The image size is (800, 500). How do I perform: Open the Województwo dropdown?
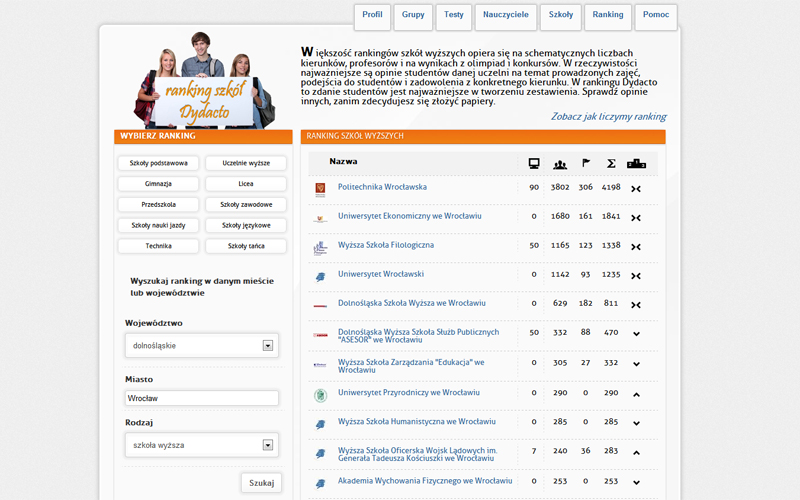202,346
